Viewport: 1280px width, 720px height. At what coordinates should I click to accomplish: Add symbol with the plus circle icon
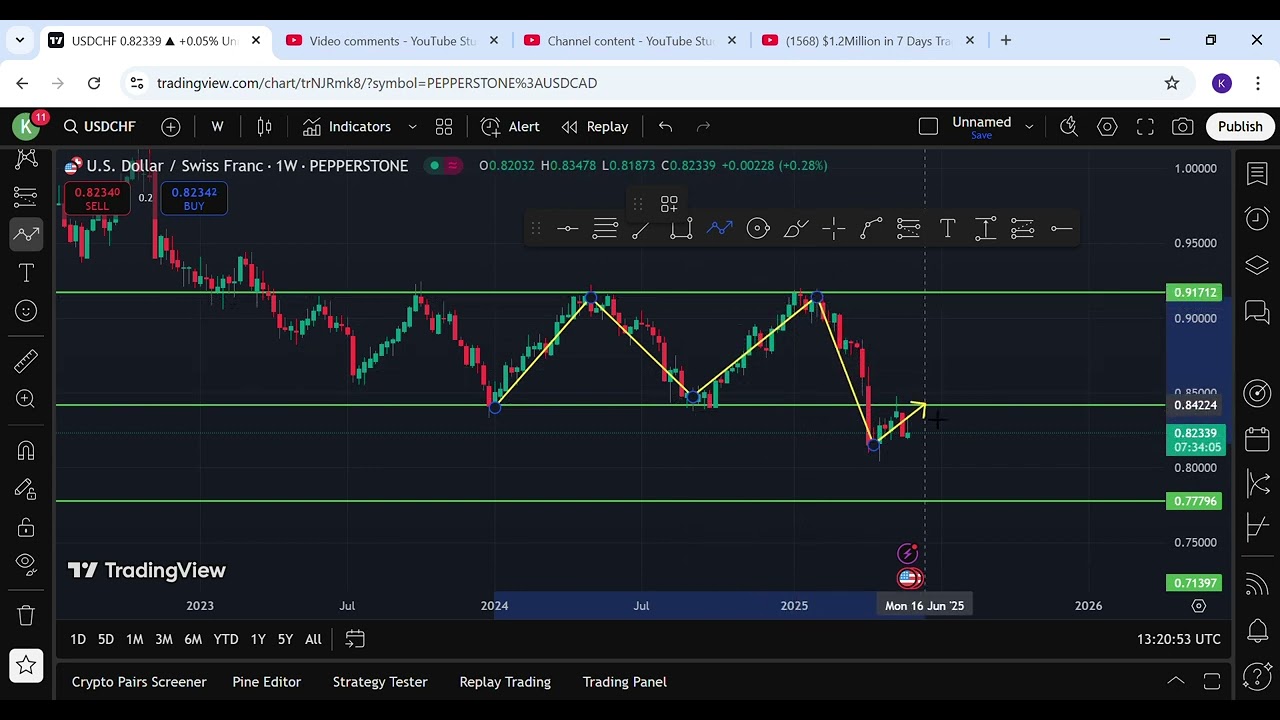(x=171, y=127)
